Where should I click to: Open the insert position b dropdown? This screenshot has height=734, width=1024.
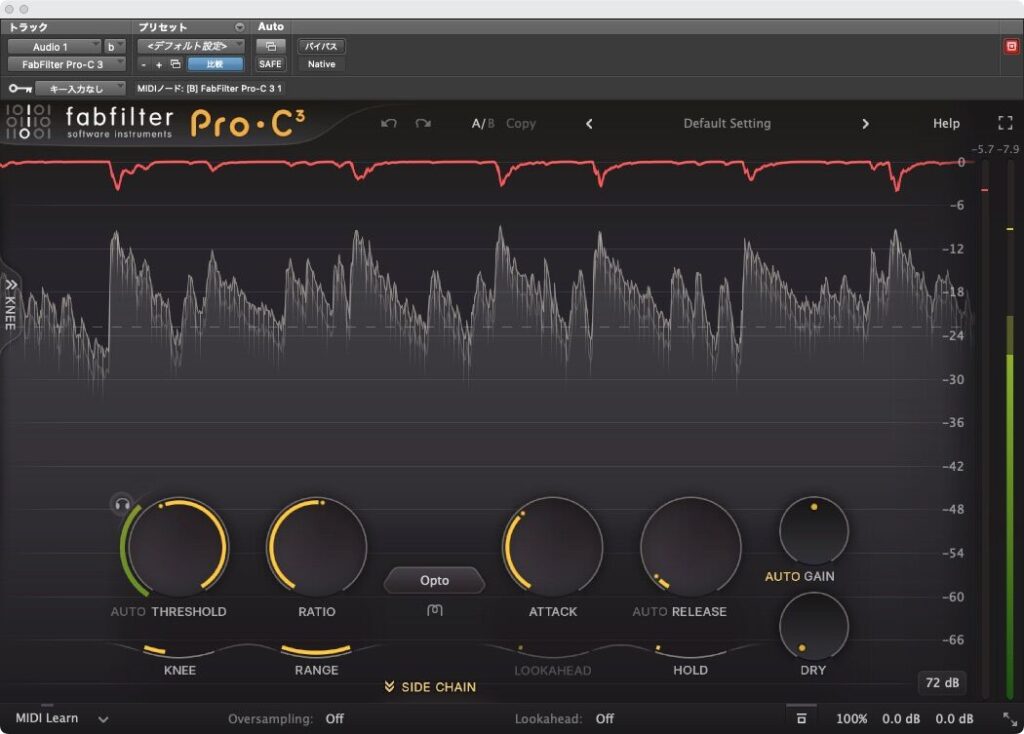tap(114, 46)
